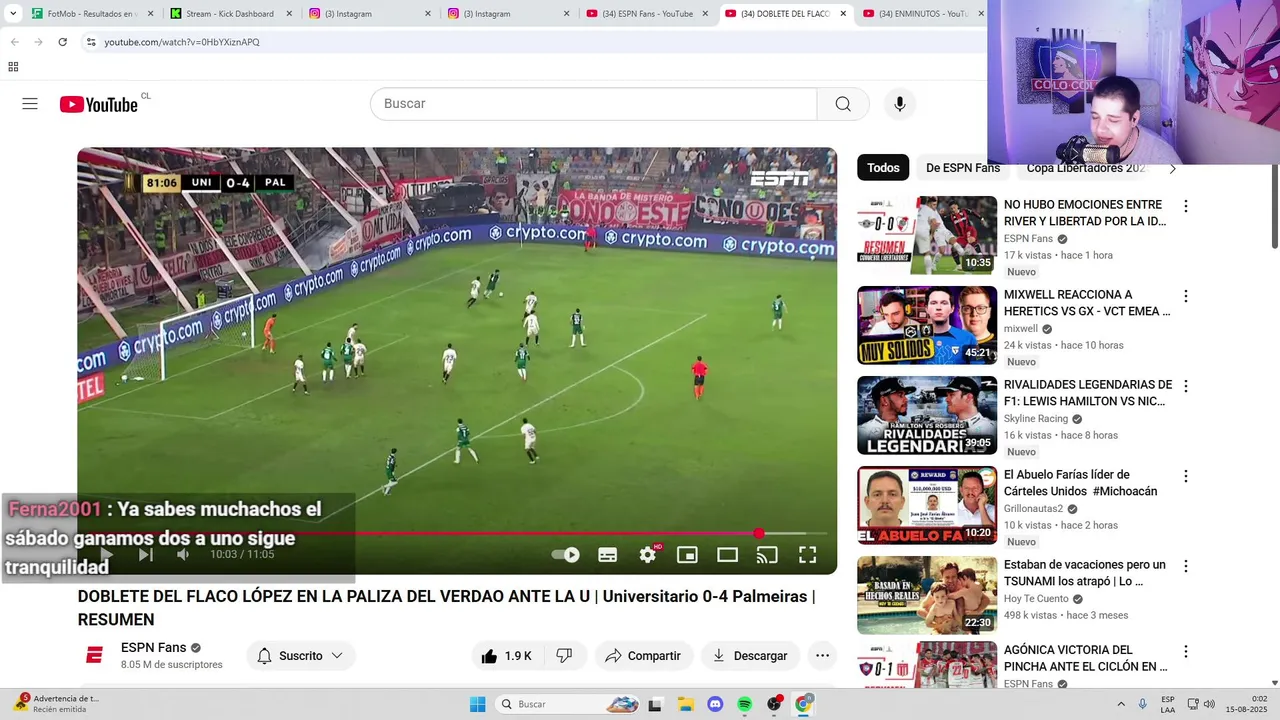Show more filter chips with the arrow
Screen dimensions: 1280x720
pos(1173,168)
